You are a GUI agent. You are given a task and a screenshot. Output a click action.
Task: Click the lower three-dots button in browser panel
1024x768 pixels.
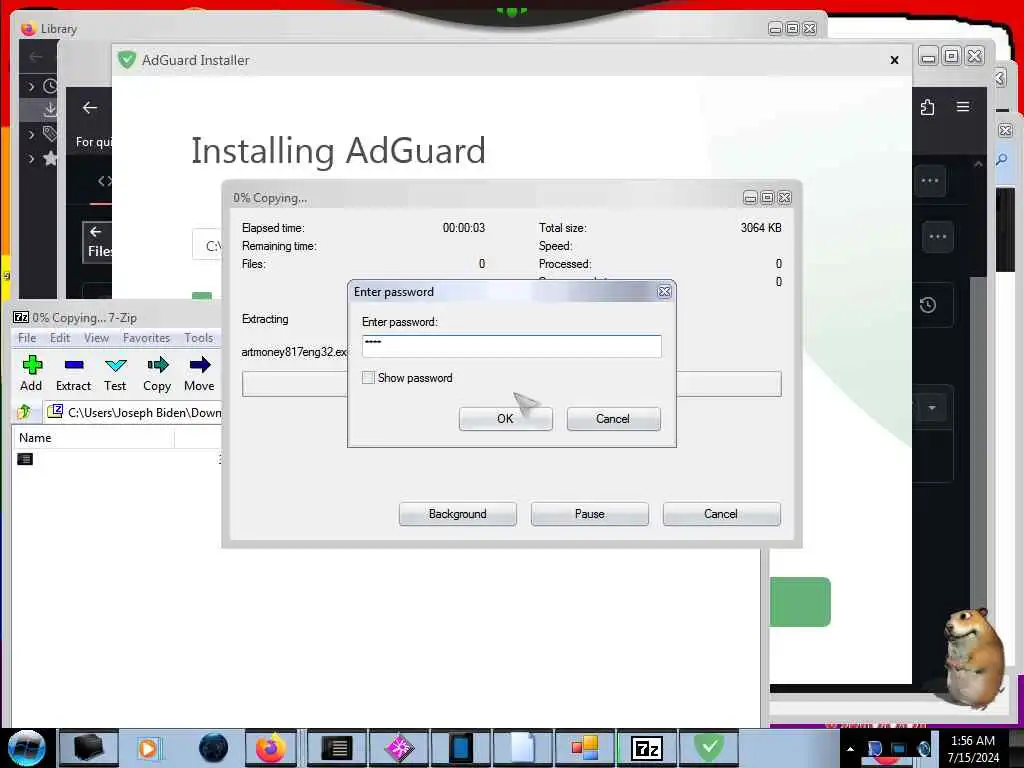[x=938, y=236]
